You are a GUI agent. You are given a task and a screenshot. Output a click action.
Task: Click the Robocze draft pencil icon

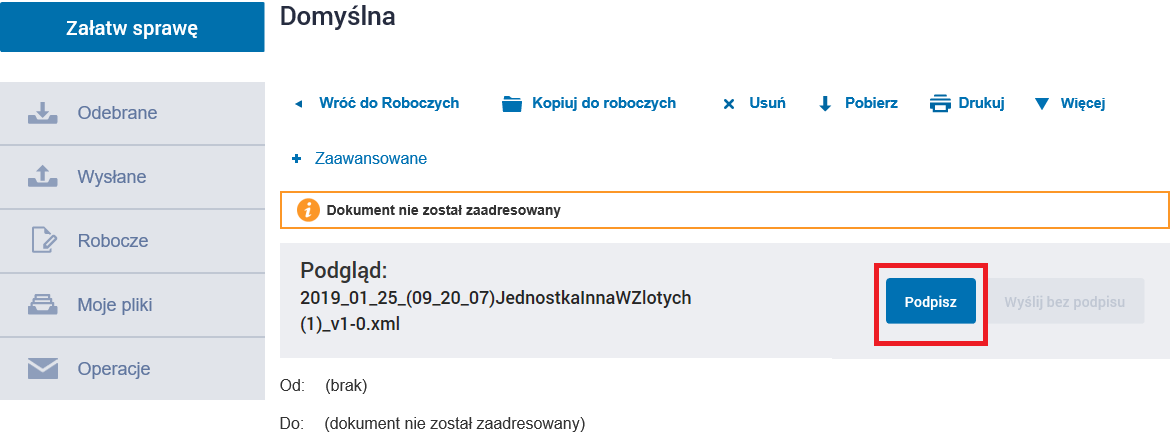(x=42, y=241)
